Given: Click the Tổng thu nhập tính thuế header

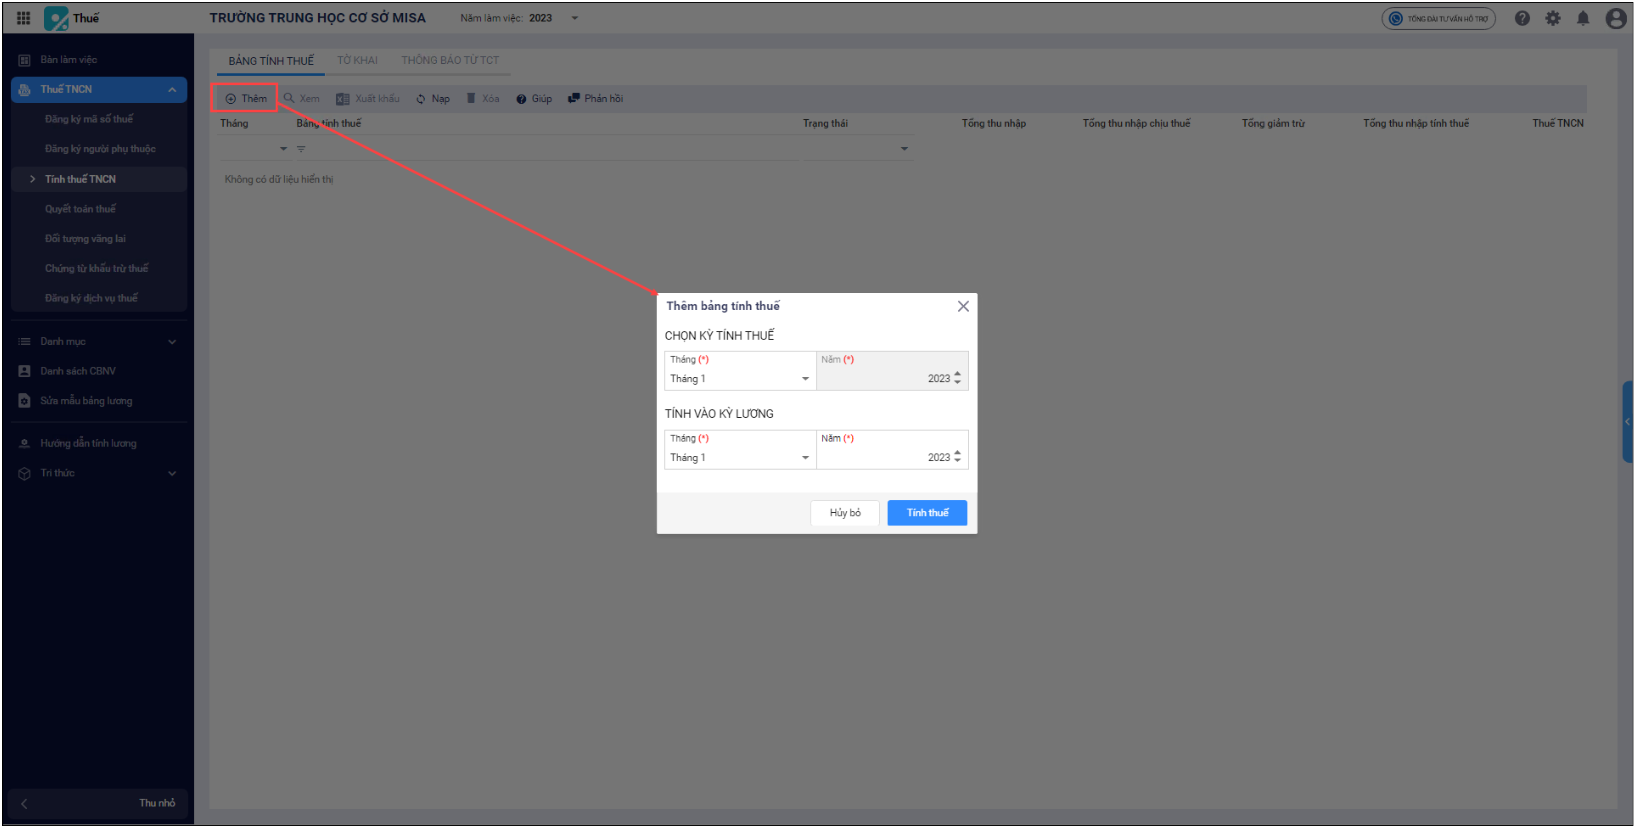Looking at the screenshot, I should pyautogui.click(x=1416, y=124).
